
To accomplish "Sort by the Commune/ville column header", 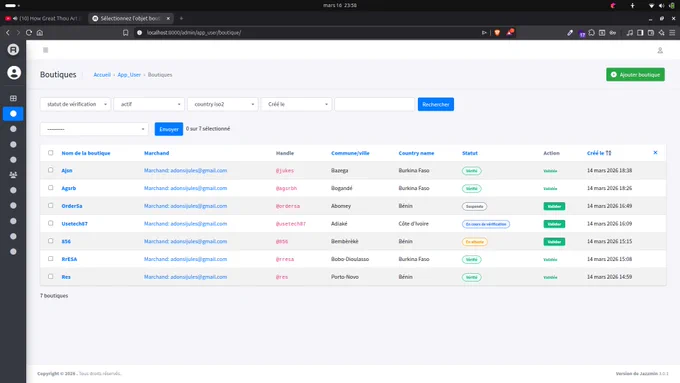I will [350, 153].
